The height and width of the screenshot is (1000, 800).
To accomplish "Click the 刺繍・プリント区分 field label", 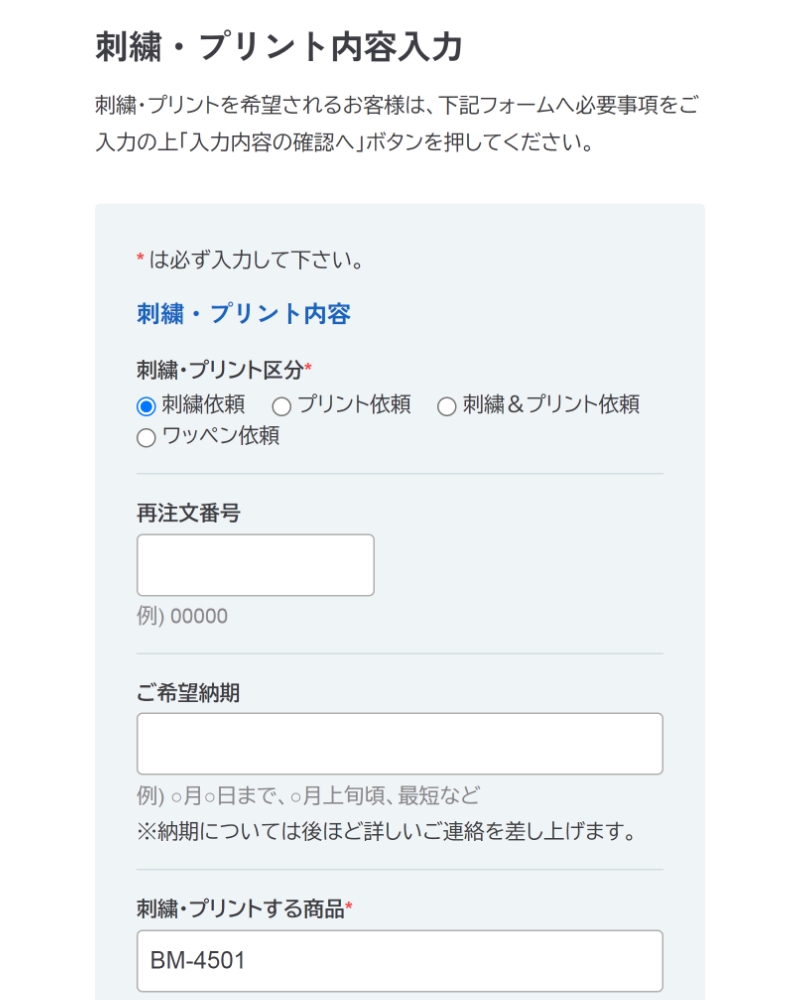I will [219, 370].
